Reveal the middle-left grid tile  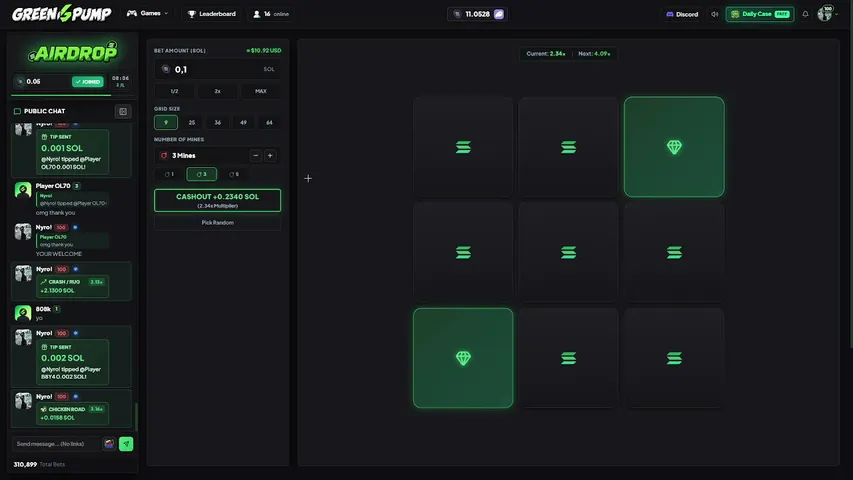click(463, 253)
